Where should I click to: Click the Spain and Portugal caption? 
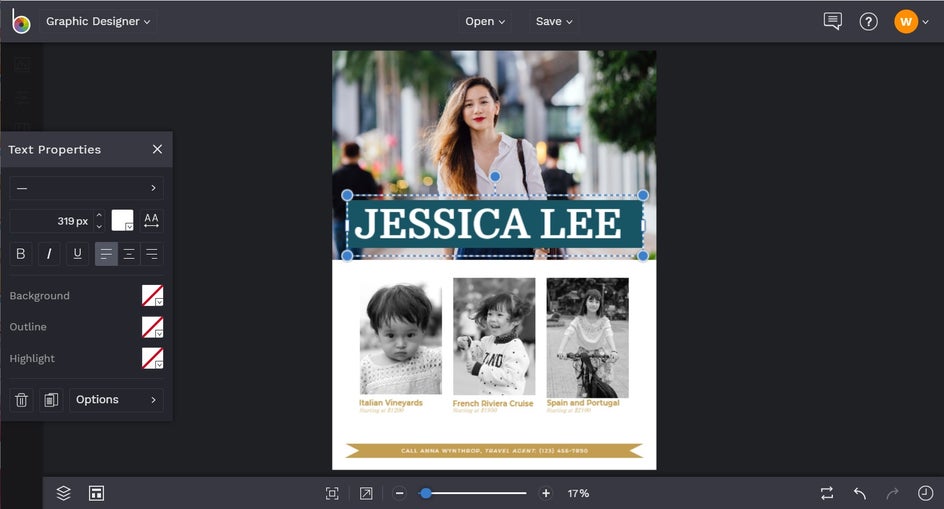click(x=583, y=402)
